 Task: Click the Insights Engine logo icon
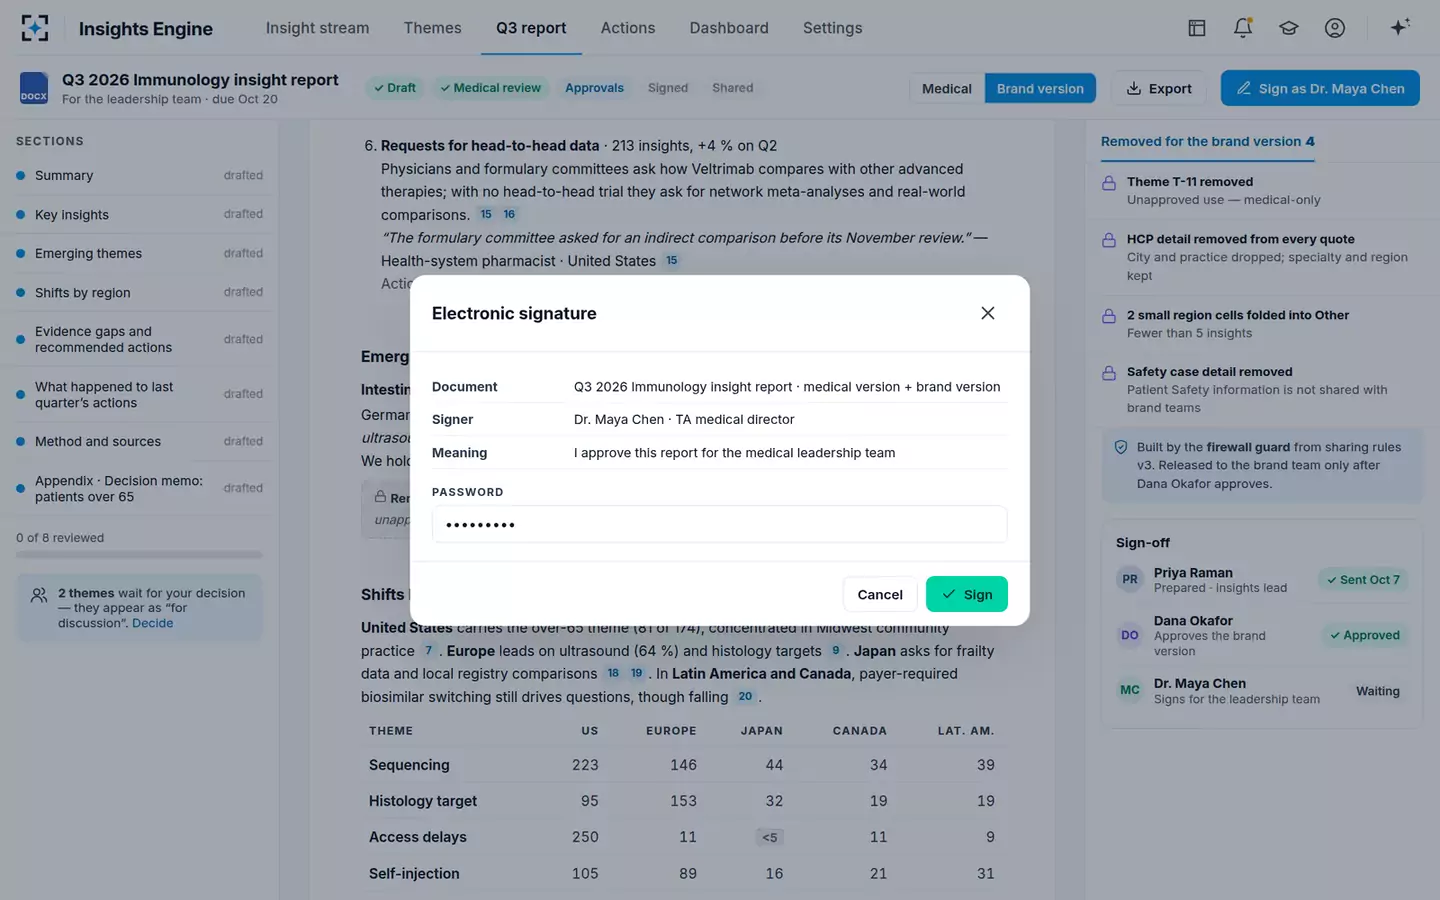35,28
